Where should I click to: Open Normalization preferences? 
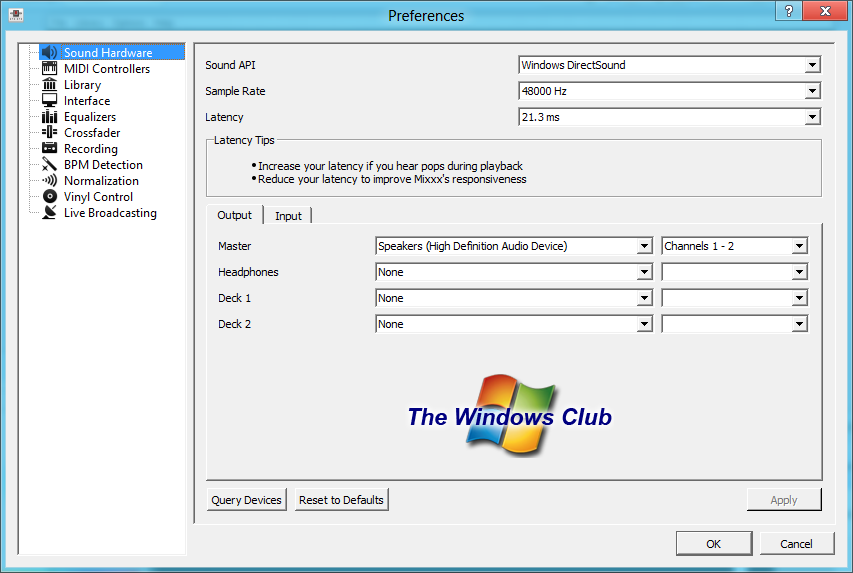101,181
